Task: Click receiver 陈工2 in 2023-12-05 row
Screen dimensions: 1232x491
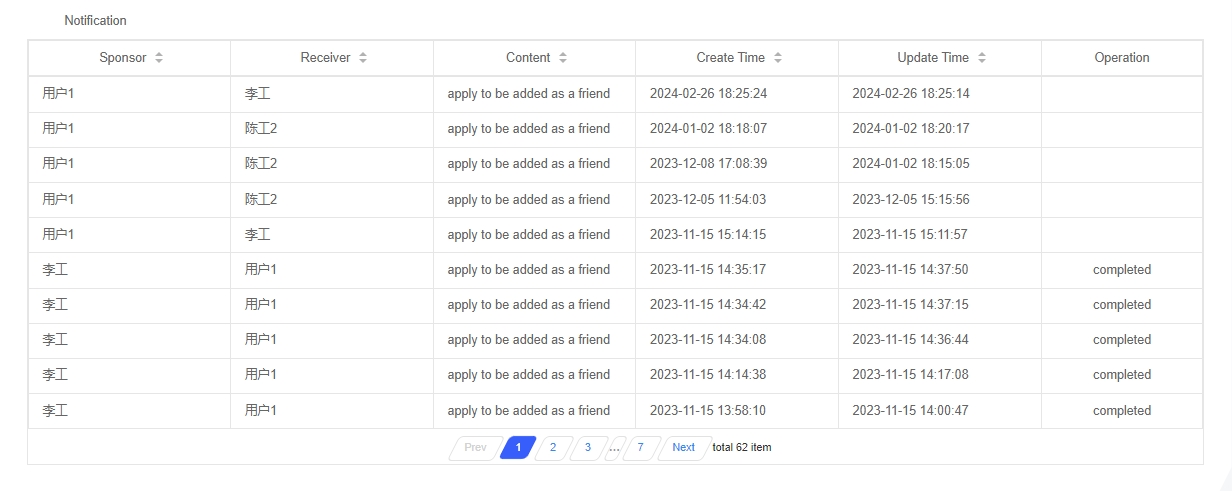Action: tap(261, 200)
